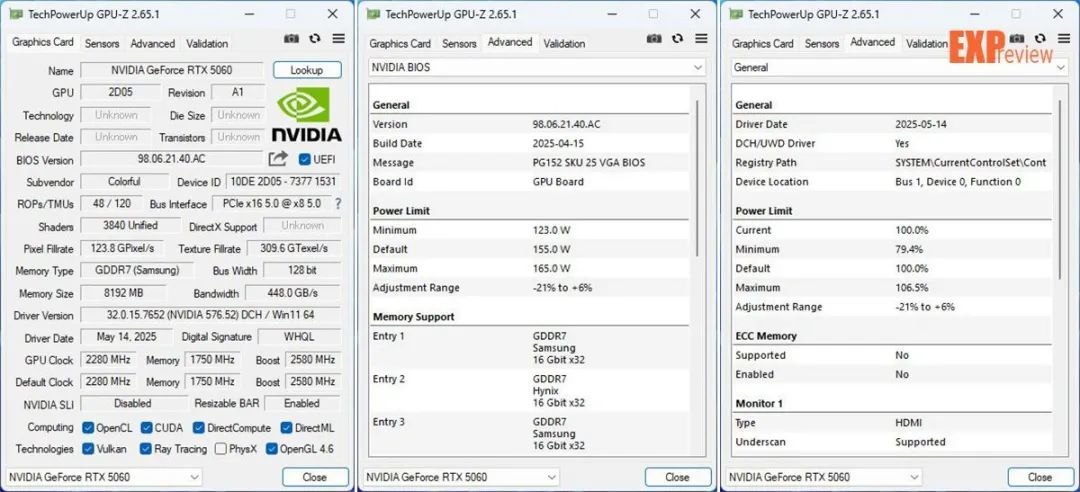This screenshot has height=492, width=1080.
Task: Click the Lookup button
Action: click(307, 70)
